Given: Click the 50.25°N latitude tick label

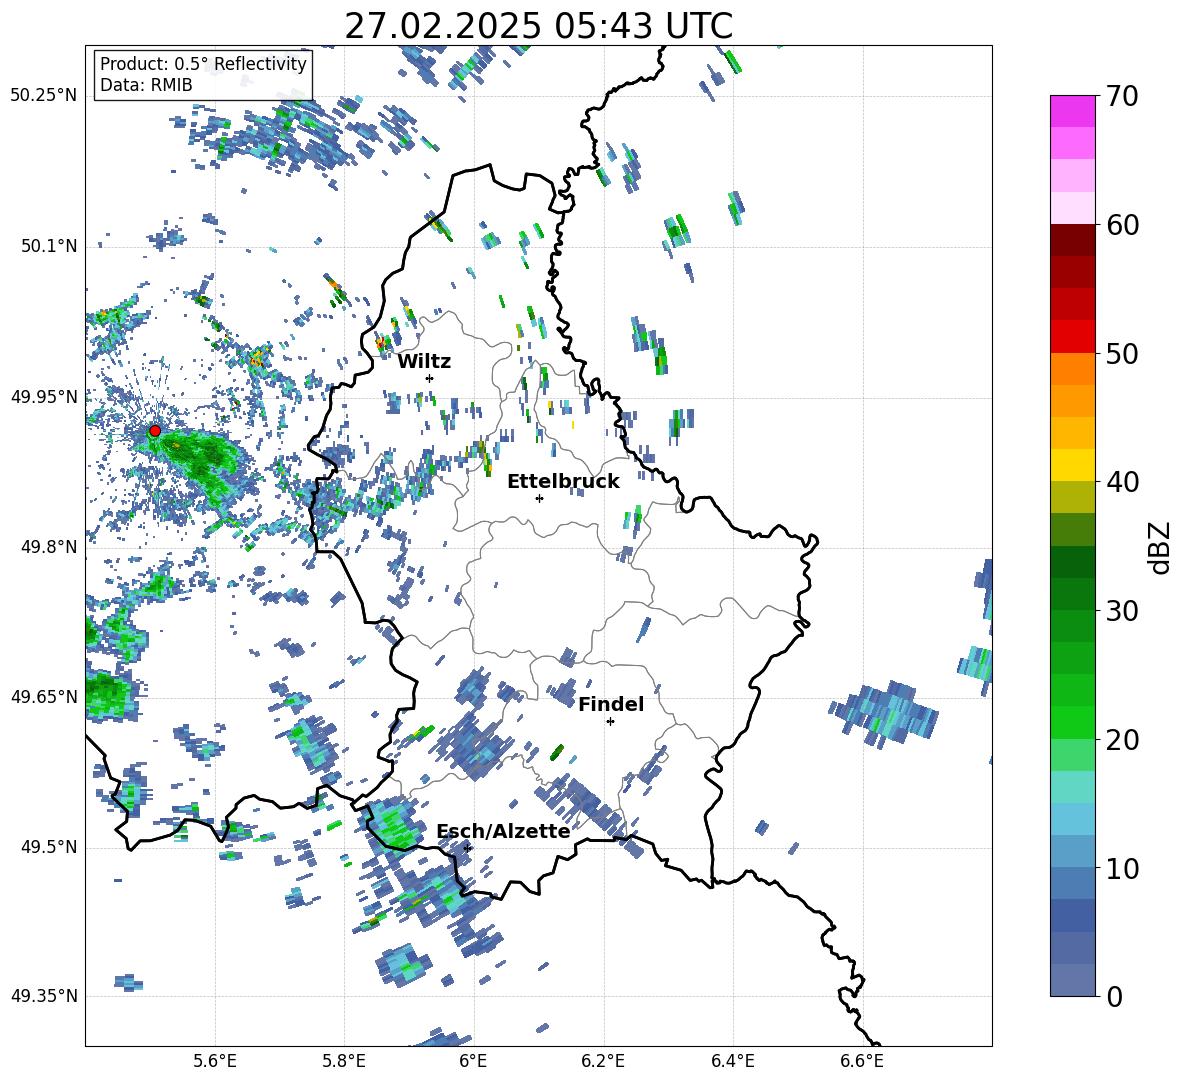Looking at the screenshot, I should (44, 96).
